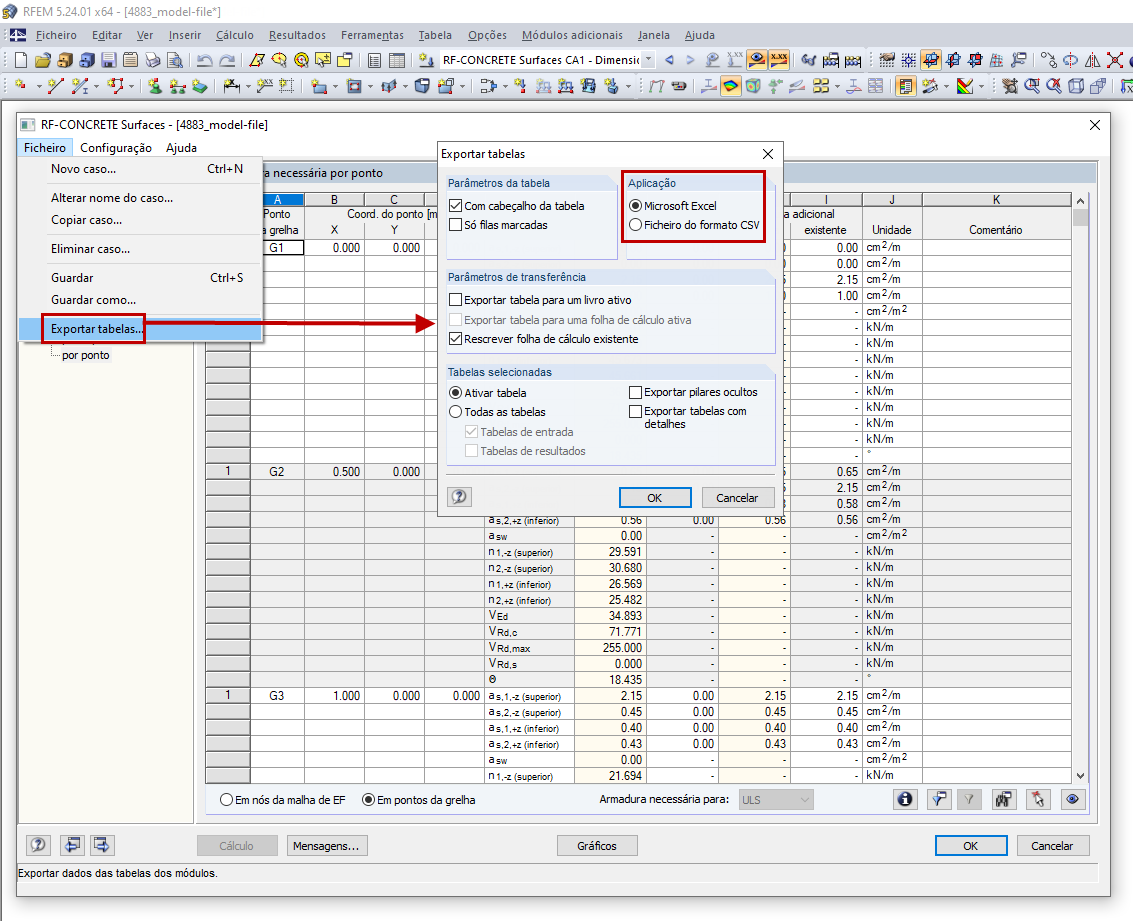Toggle the Show values x.xx icon
The height and width of the screenshot is (921, 1133).
pos(779,60)
